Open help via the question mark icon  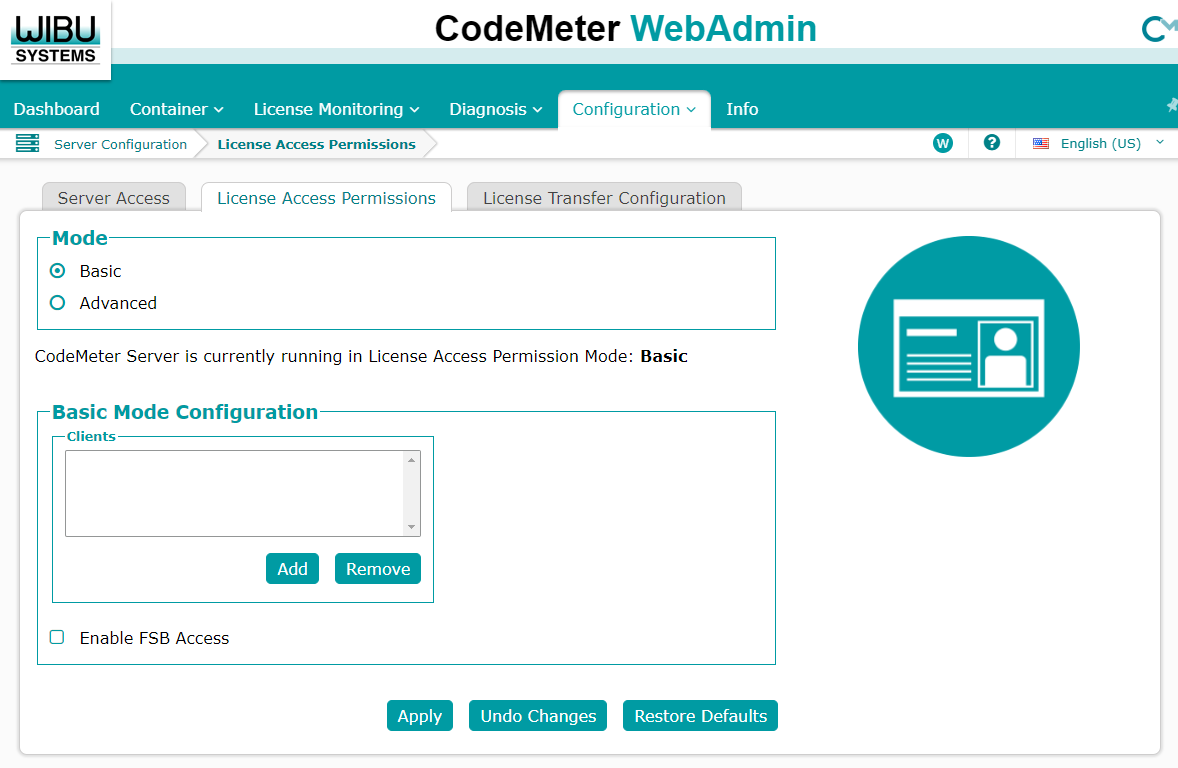992,143
